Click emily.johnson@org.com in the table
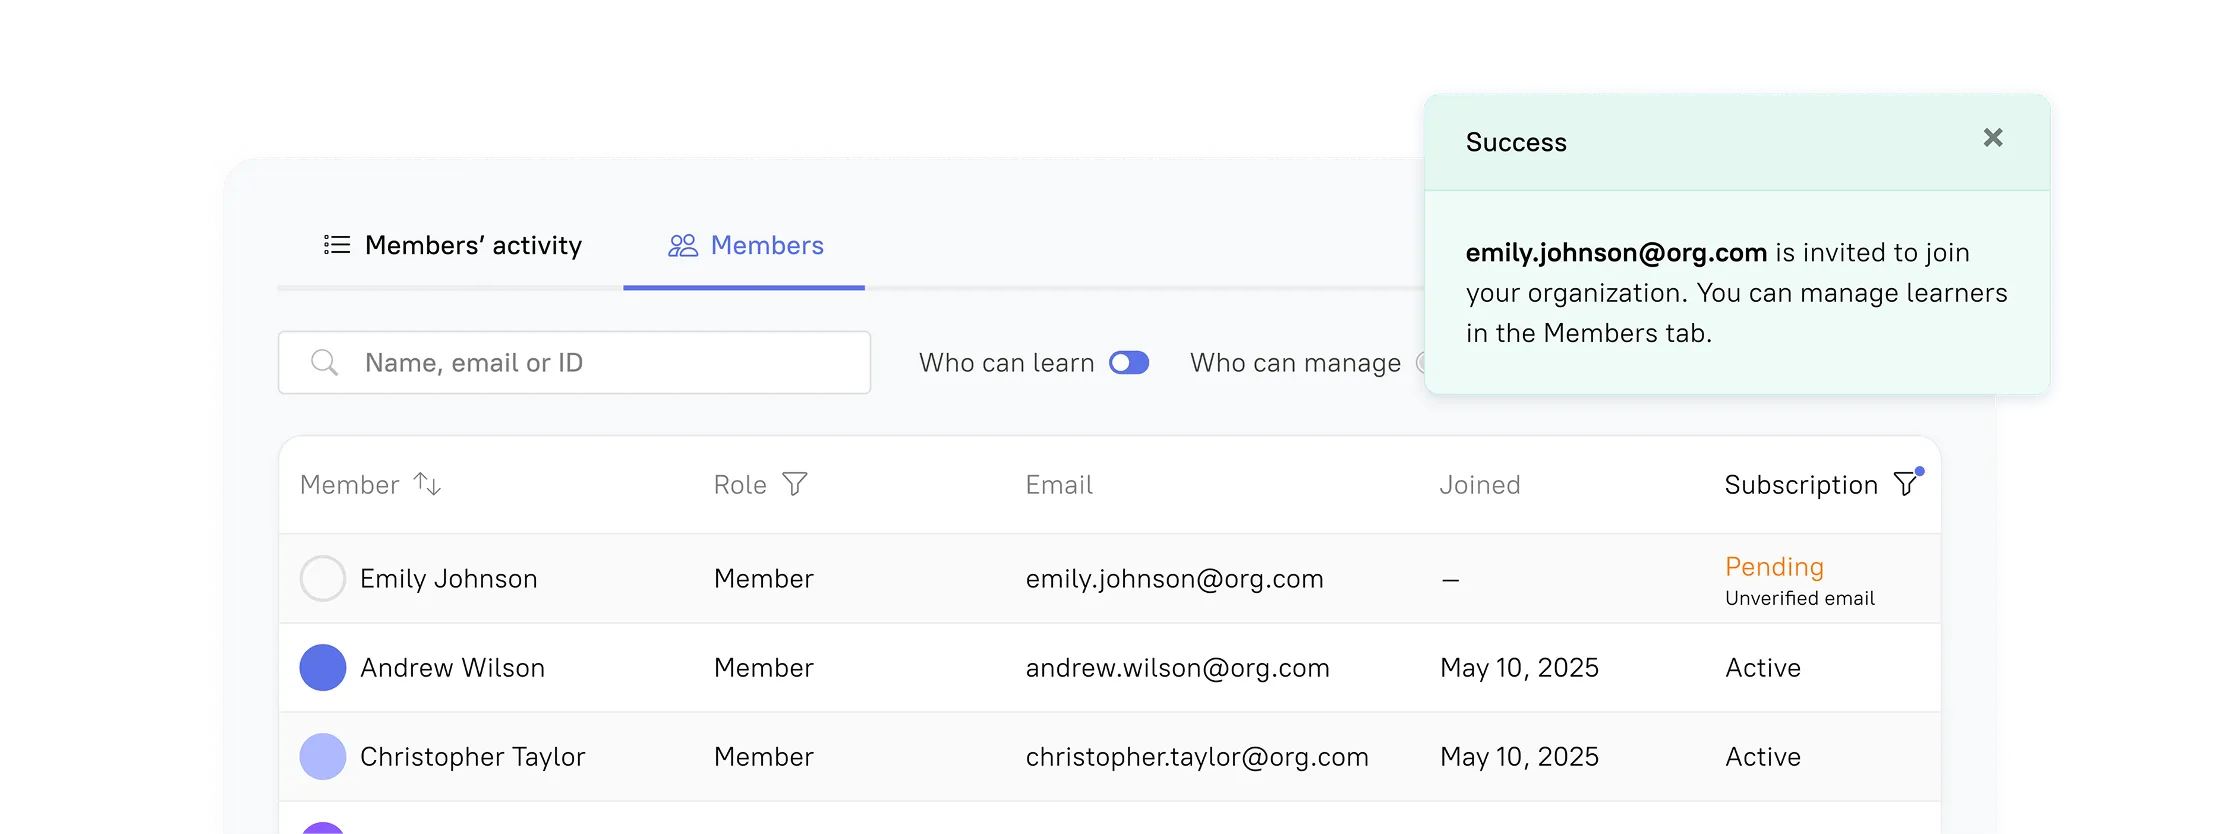Viewport: 2220px width, 834px height. [1175, 579]
